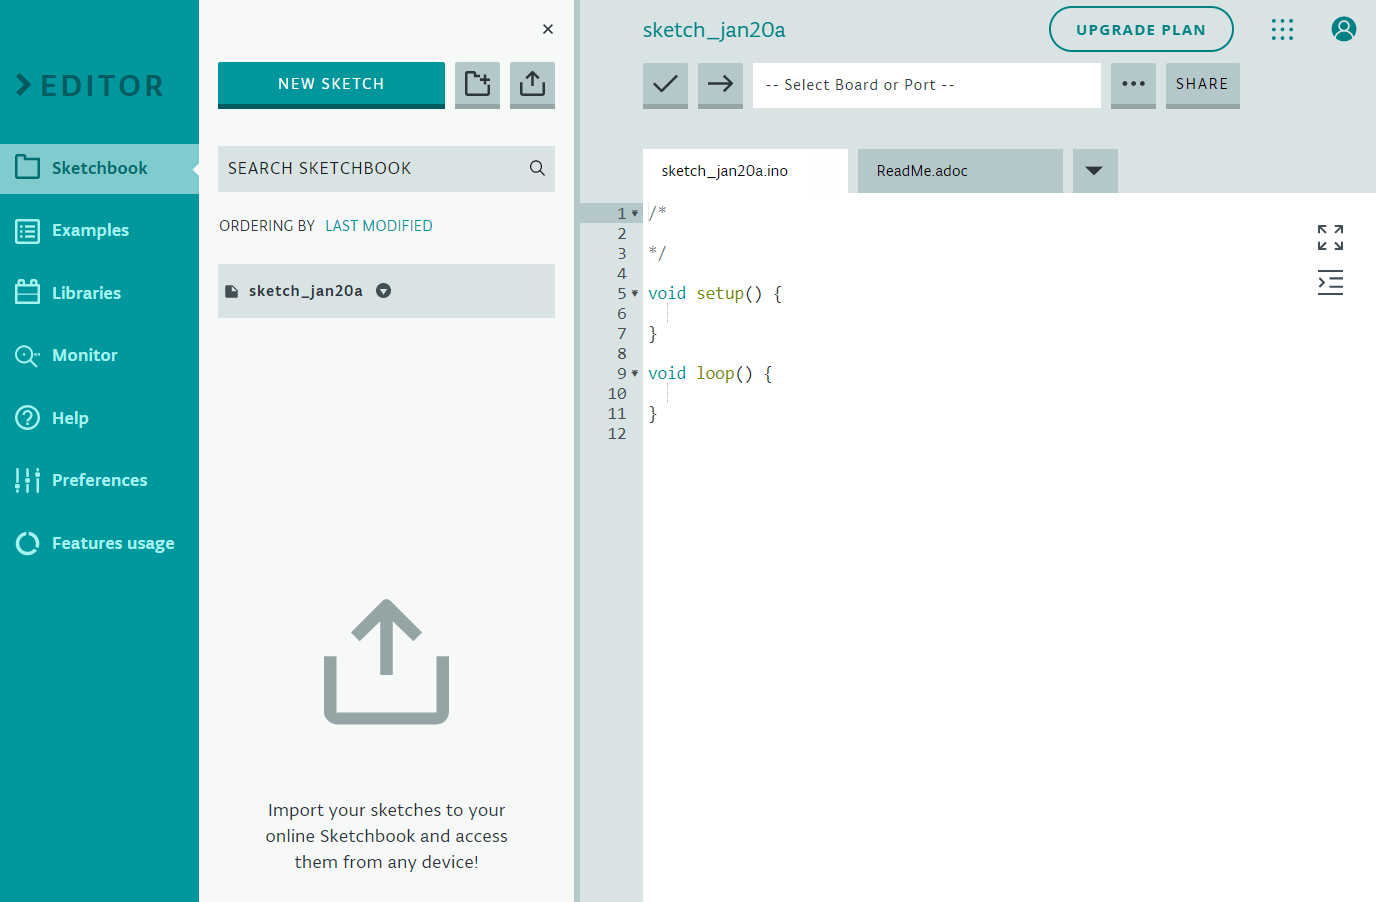Click the Features usage ring icon
This screenshot has height=902, width=1376.
pyautogui.click(x=28, y=543)
